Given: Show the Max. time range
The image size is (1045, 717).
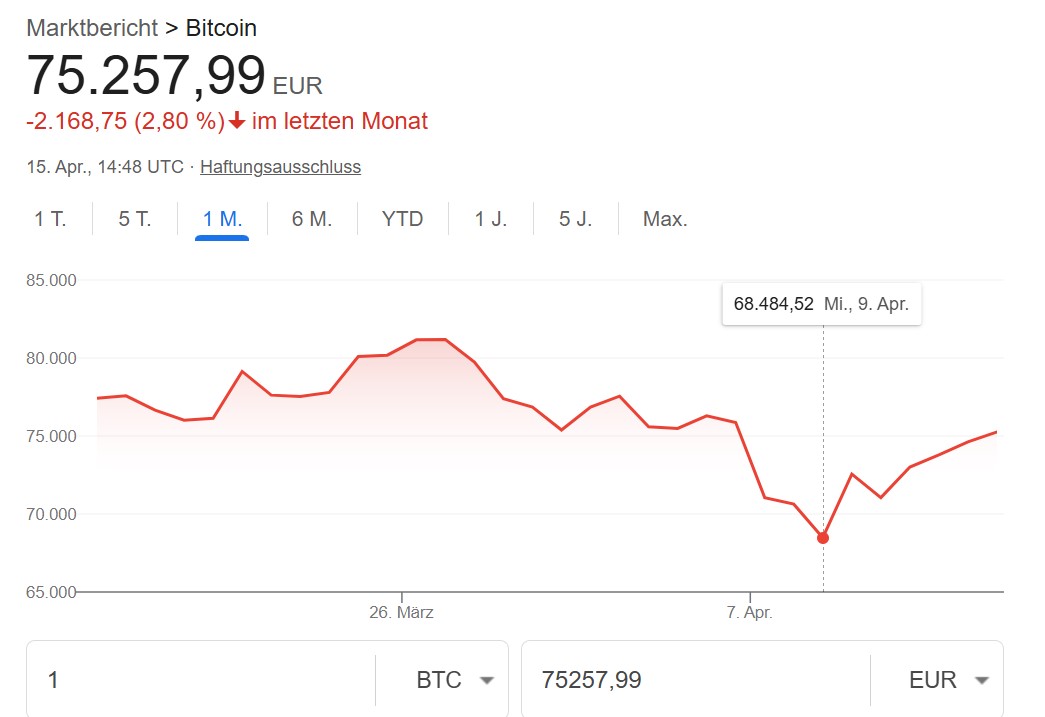Looking at the screenshot, I should click(x=664, y=219).
